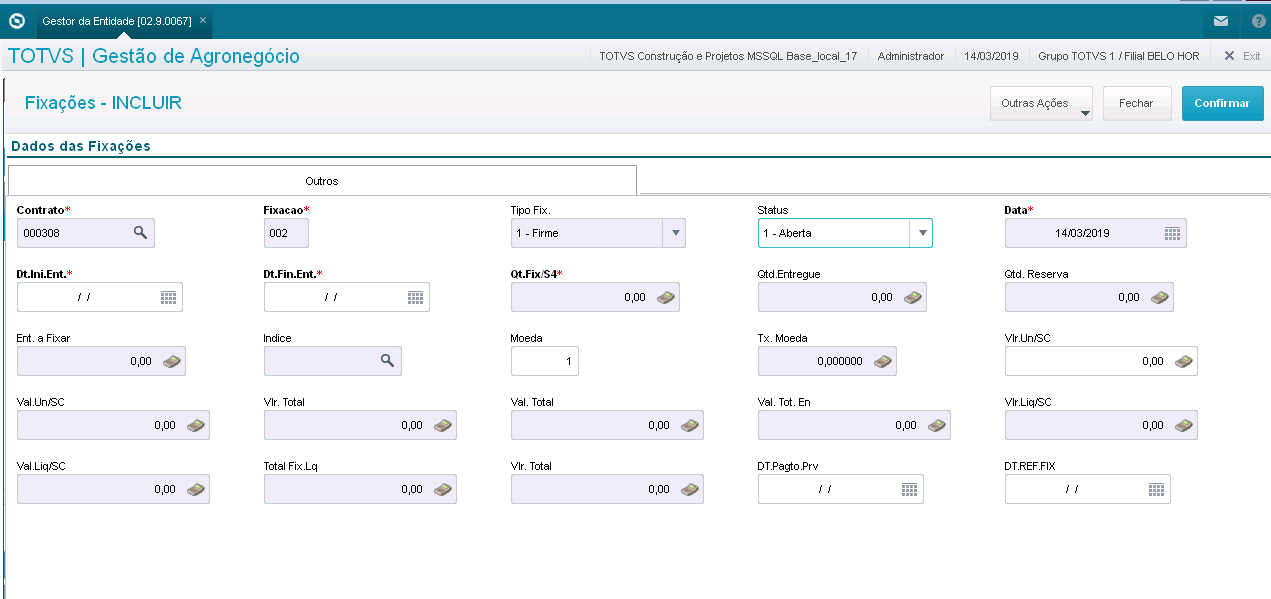Open the Outras Ações dropdown menu

pyautogui.click(x=1040, y=103)
